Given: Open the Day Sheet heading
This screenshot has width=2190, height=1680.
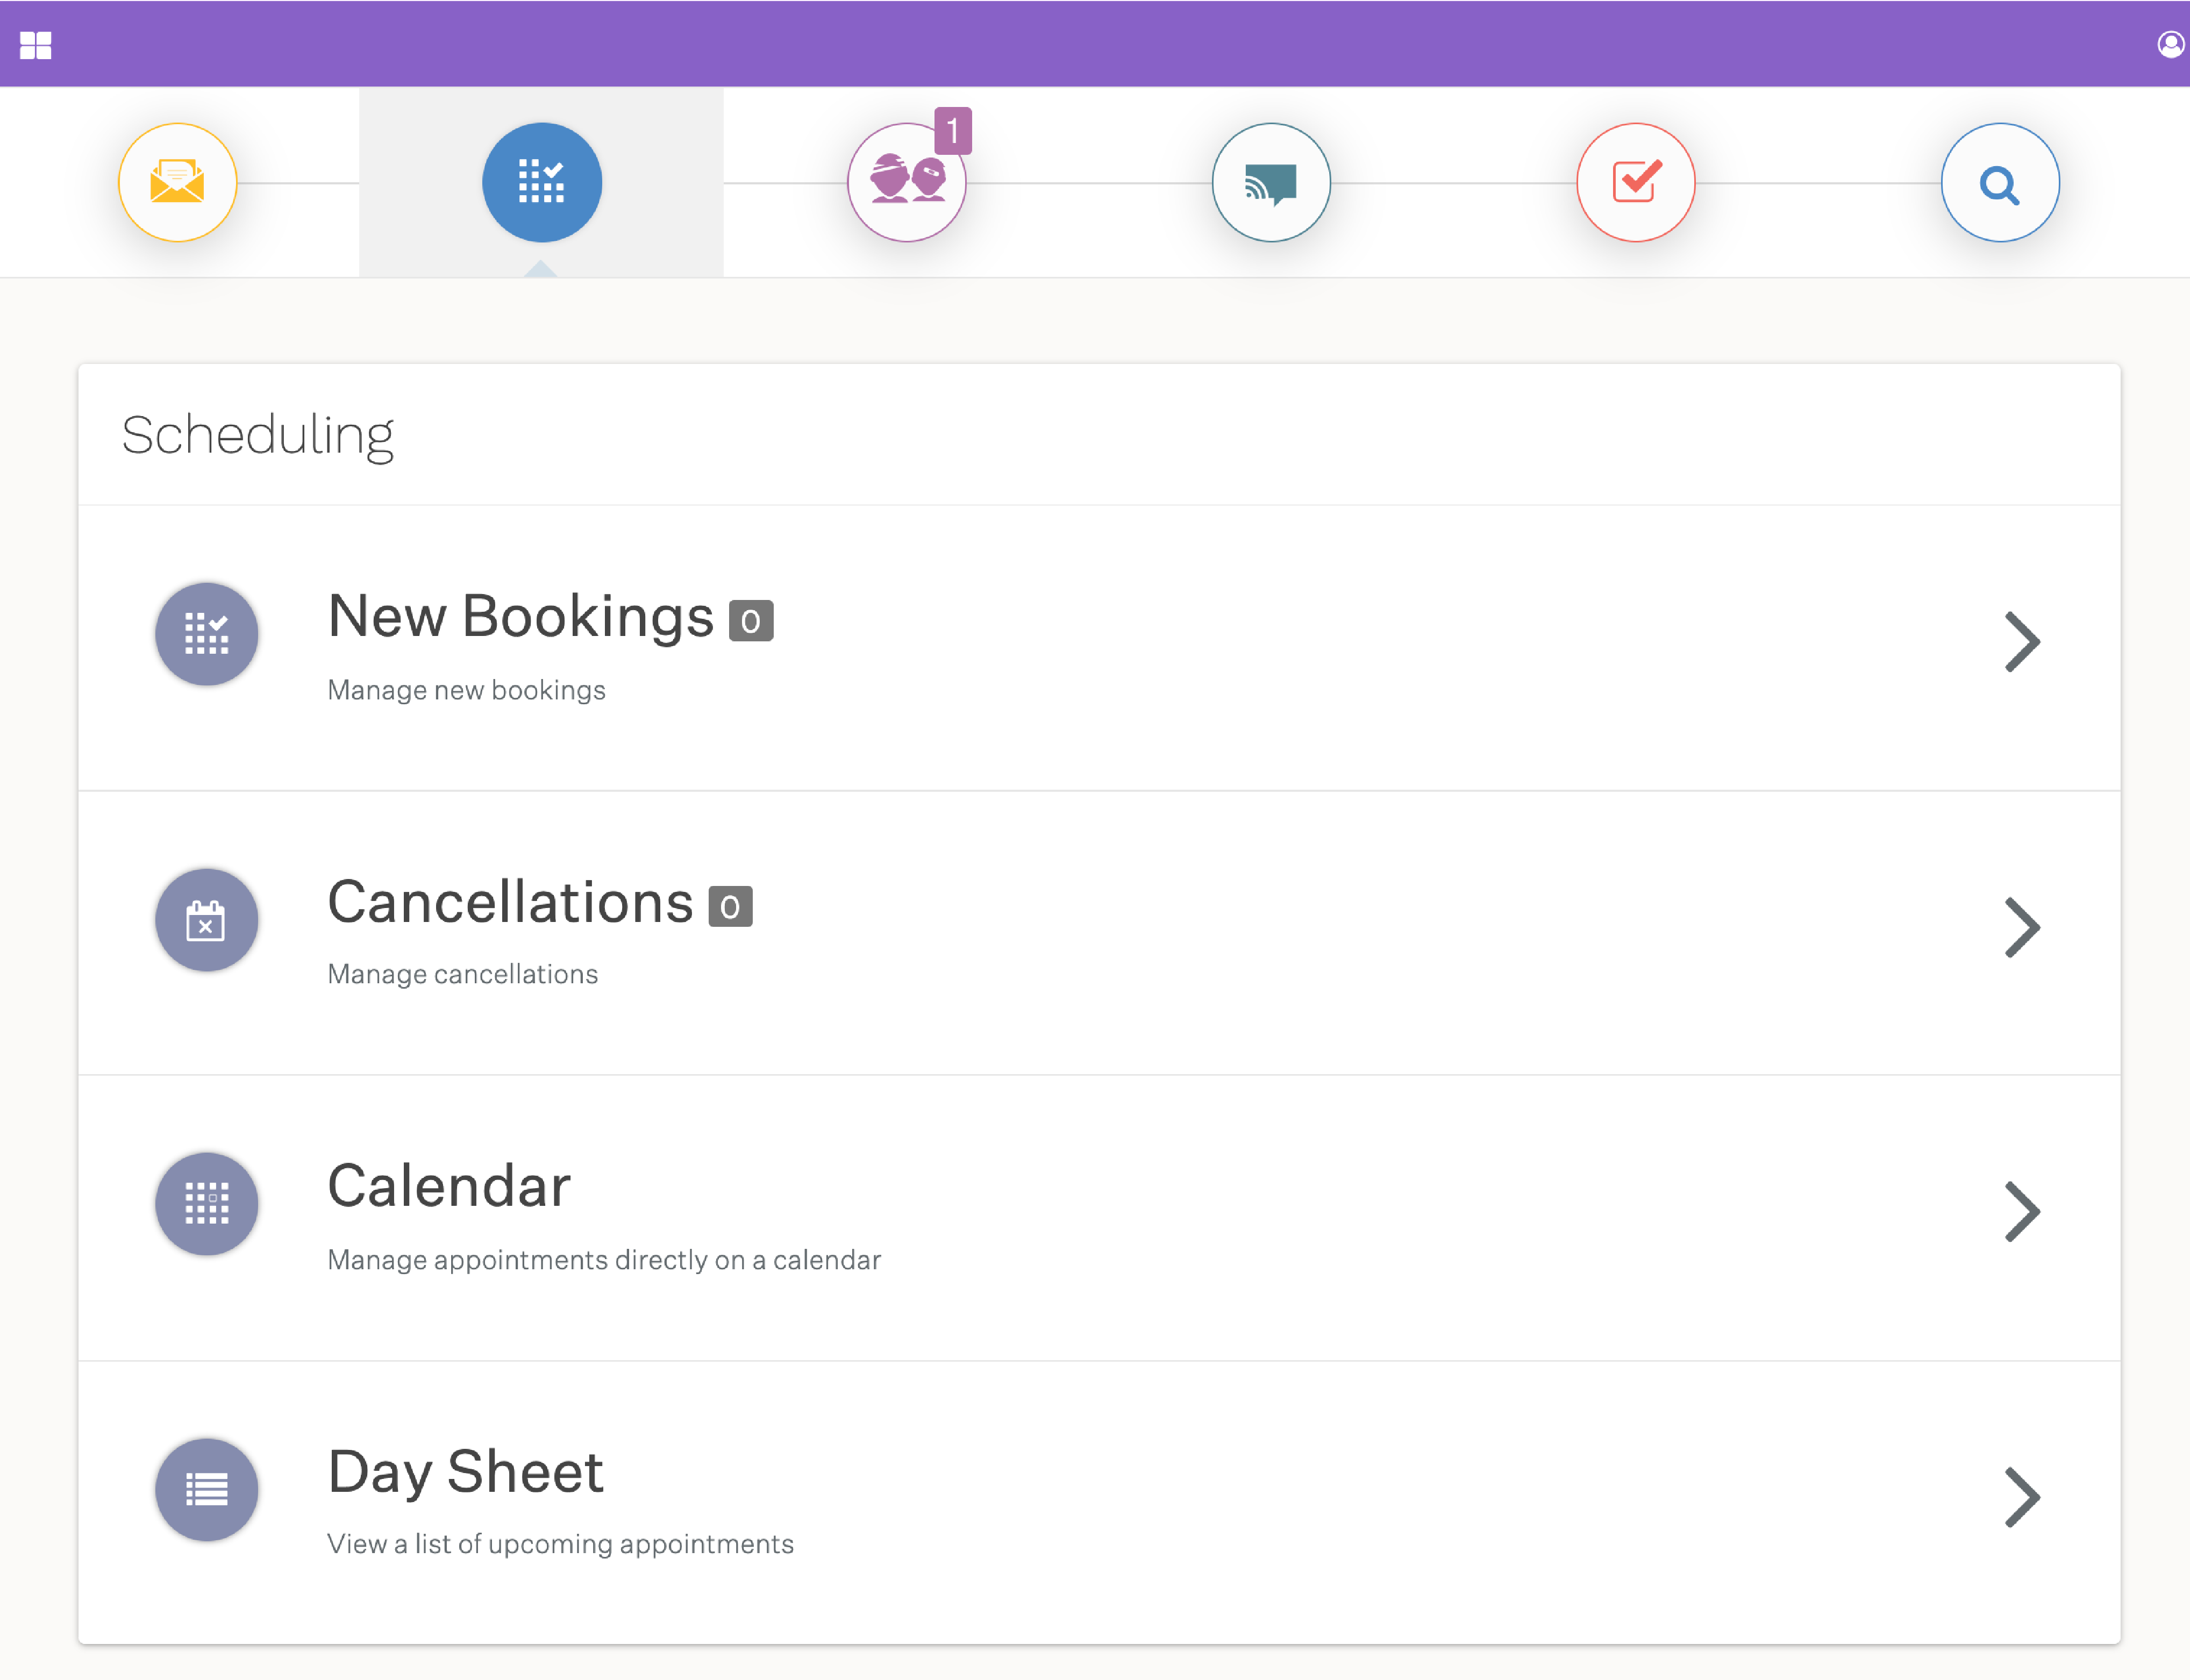Looking at the screenshot, I should (466, 1473).
